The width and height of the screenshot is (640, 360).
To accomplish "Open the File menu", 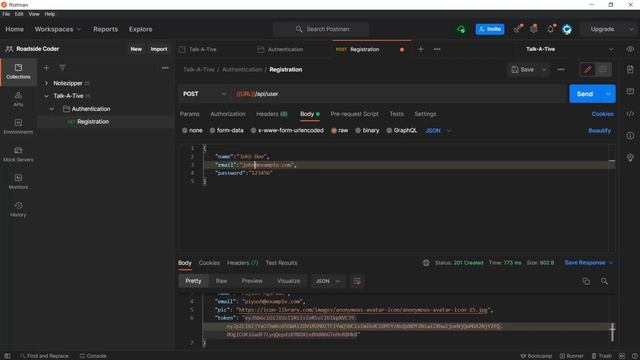I will tap(6, 14).
